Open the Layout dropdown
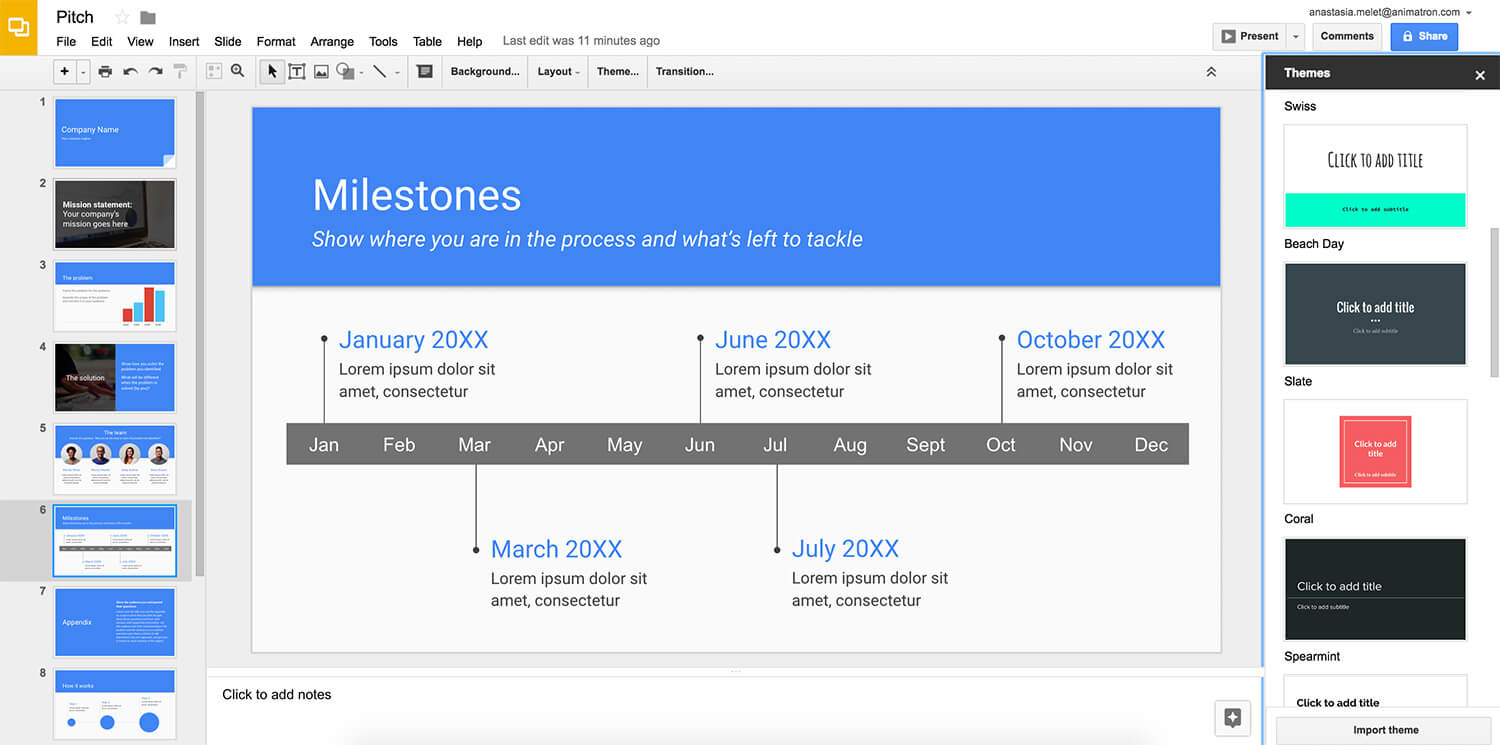 click(x=559, y=71)
